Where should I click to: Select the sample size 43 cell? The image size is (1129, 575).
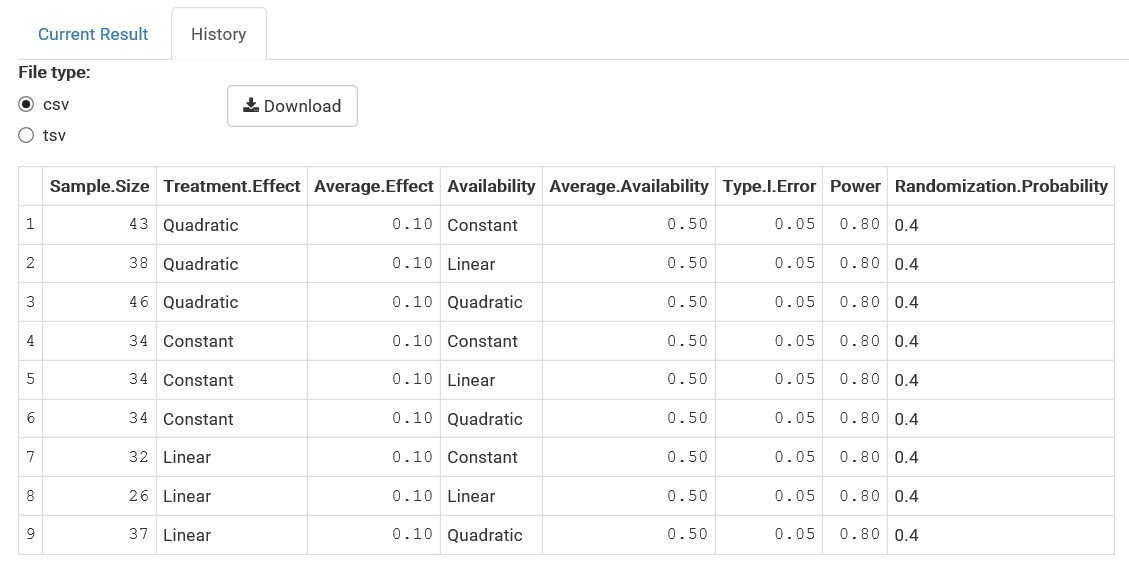pyautogui.click(x=139, y=225)
